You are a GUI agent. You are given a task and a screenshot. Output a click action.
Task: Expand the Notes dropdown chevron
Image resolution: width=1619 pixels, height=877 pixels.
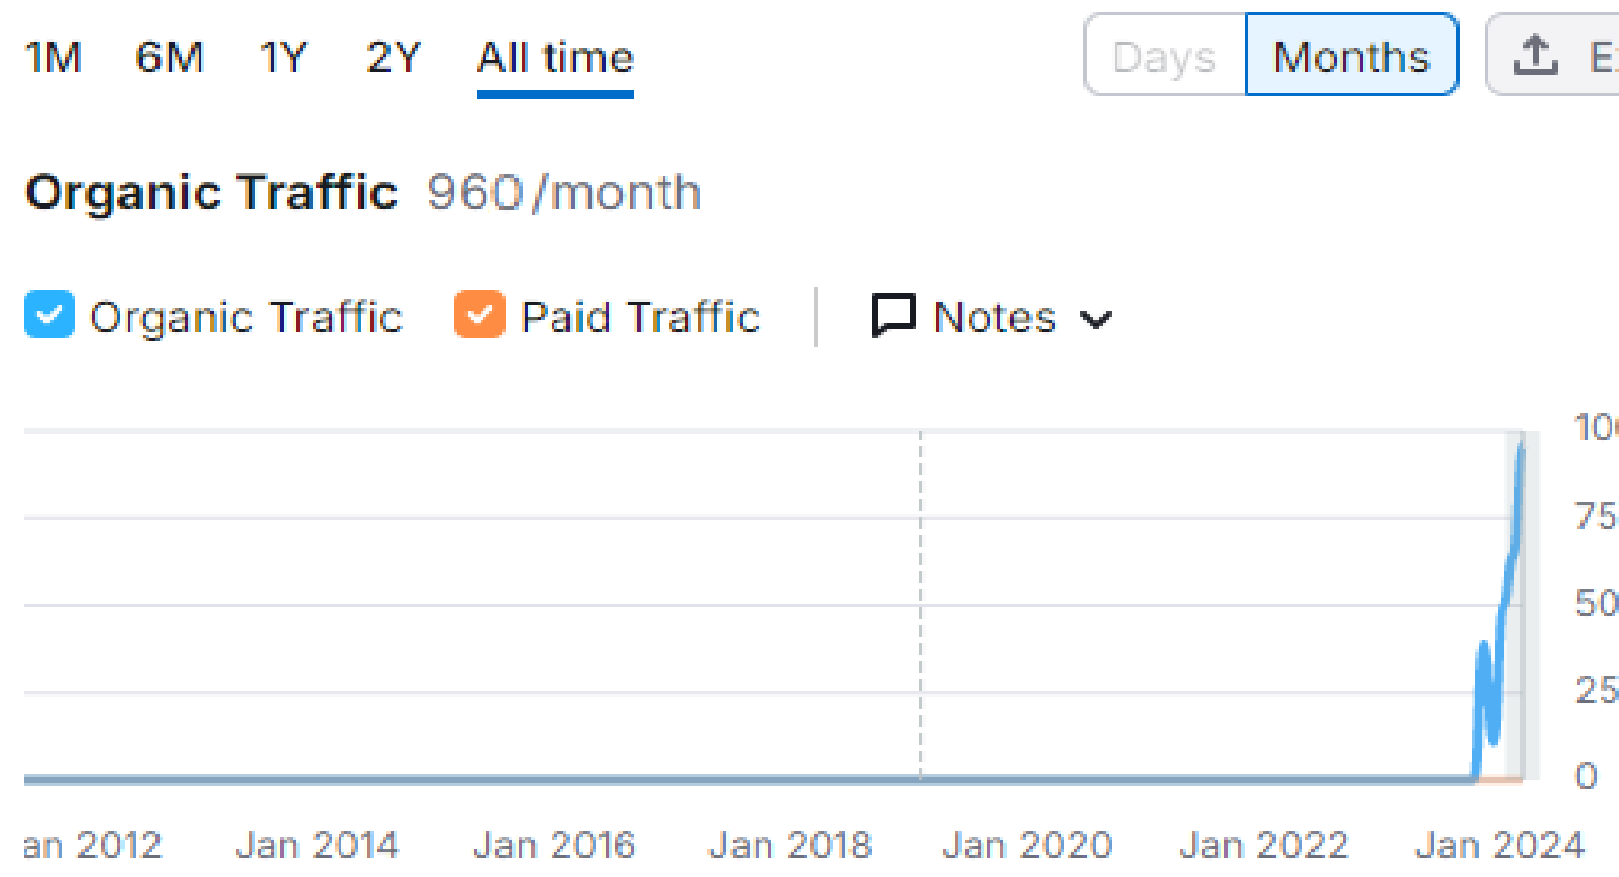click(x=1096, y=319)
